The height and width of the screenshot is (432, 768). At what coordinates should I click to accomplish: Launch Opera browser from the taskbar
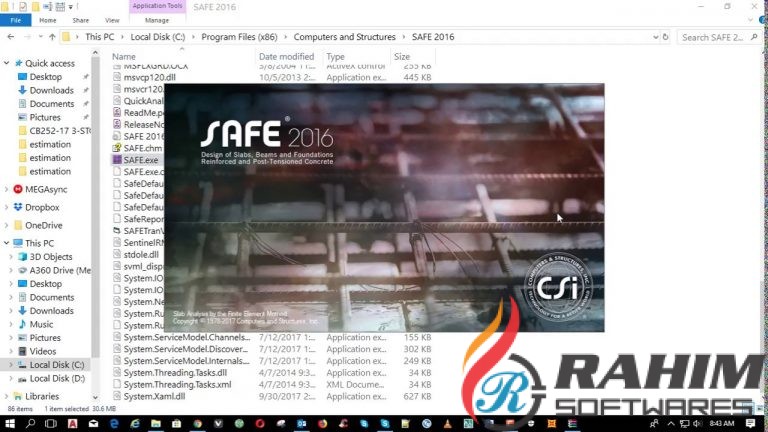[260, 424]
